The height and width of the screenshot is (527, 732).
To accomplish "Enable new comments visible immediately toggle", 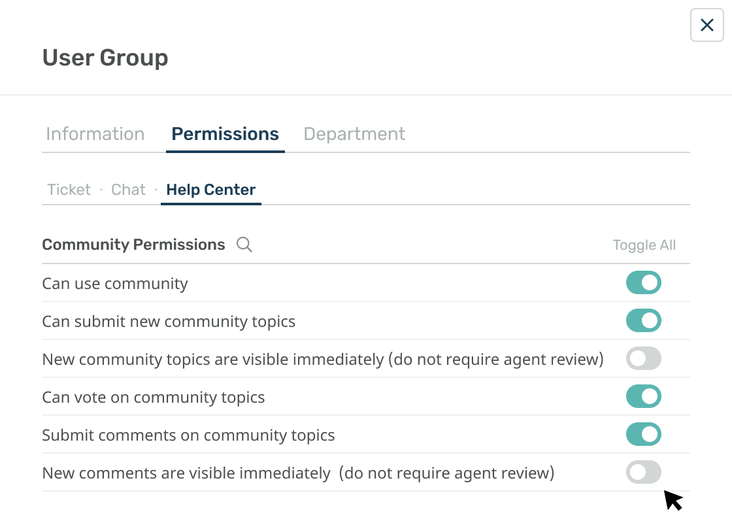I will coord(643,473).
